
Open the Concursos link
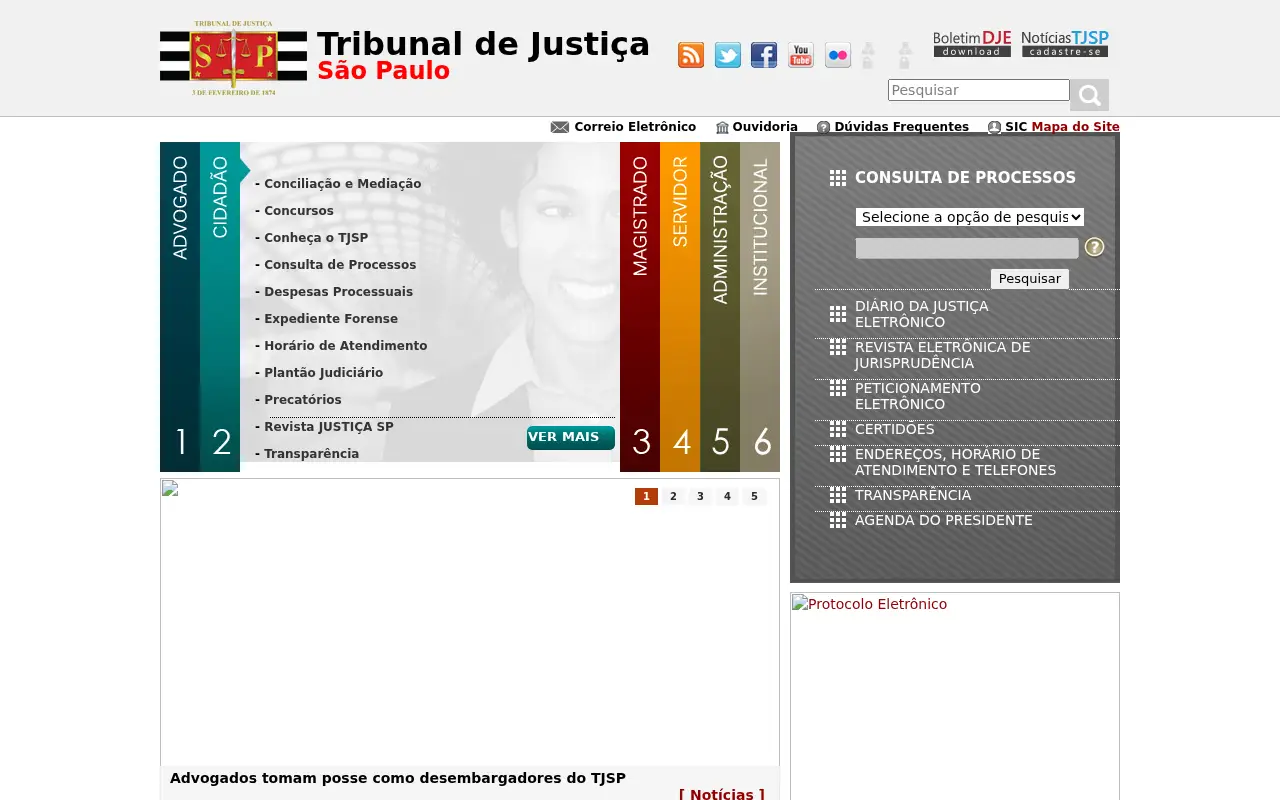point(299,211)
